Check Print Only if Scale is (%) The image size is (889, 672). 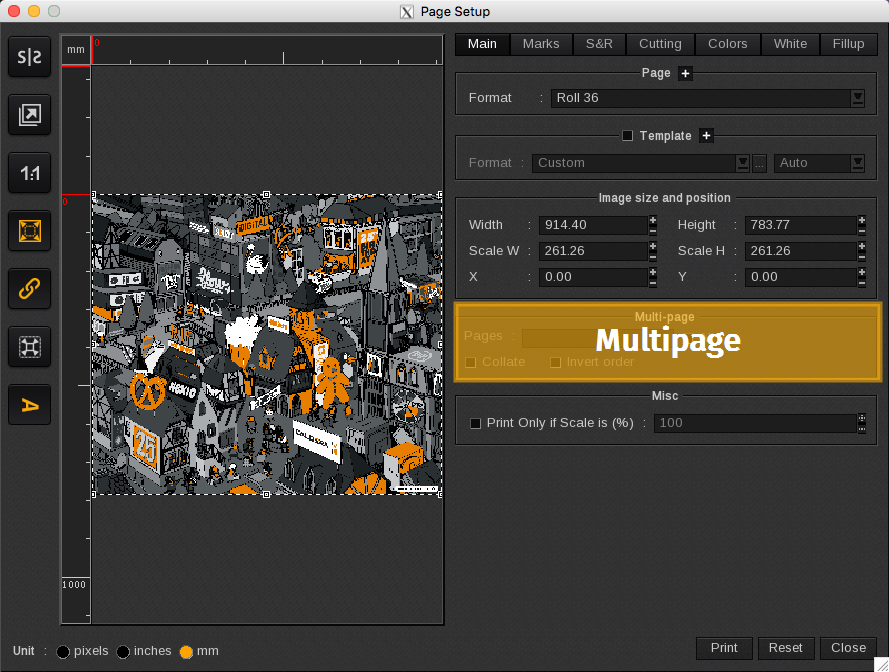click(x=476, y=423)
